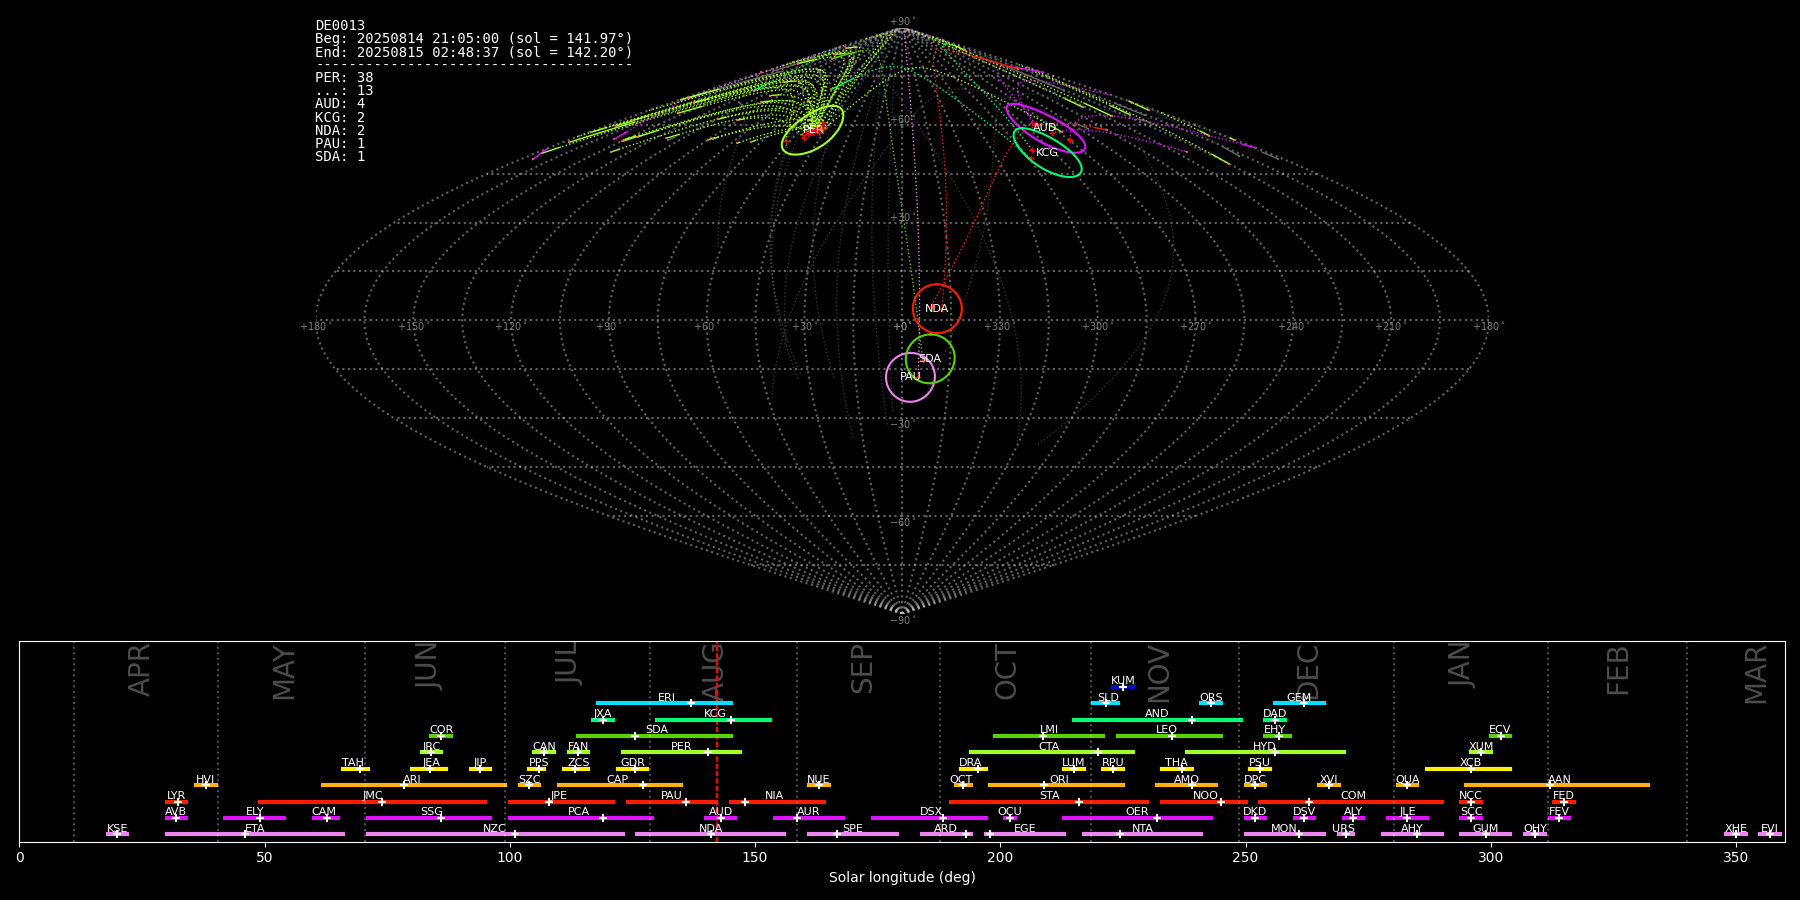Click the 'Solar longitude (deg)' axis title

point(902,877)
